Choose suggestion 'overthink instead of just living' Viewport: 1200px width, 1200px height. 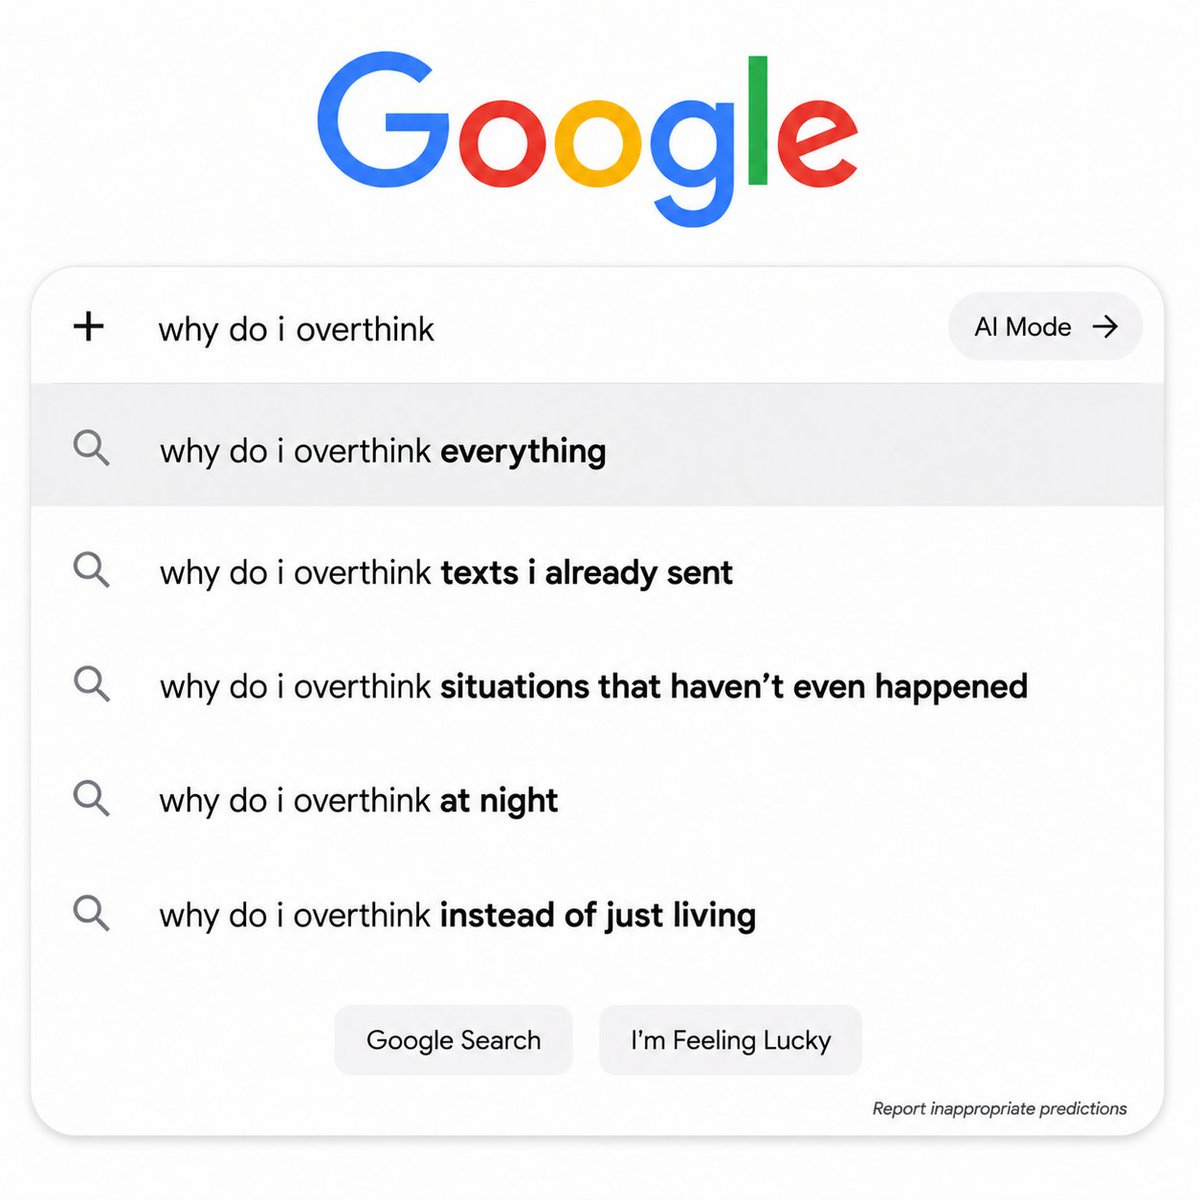597,914
